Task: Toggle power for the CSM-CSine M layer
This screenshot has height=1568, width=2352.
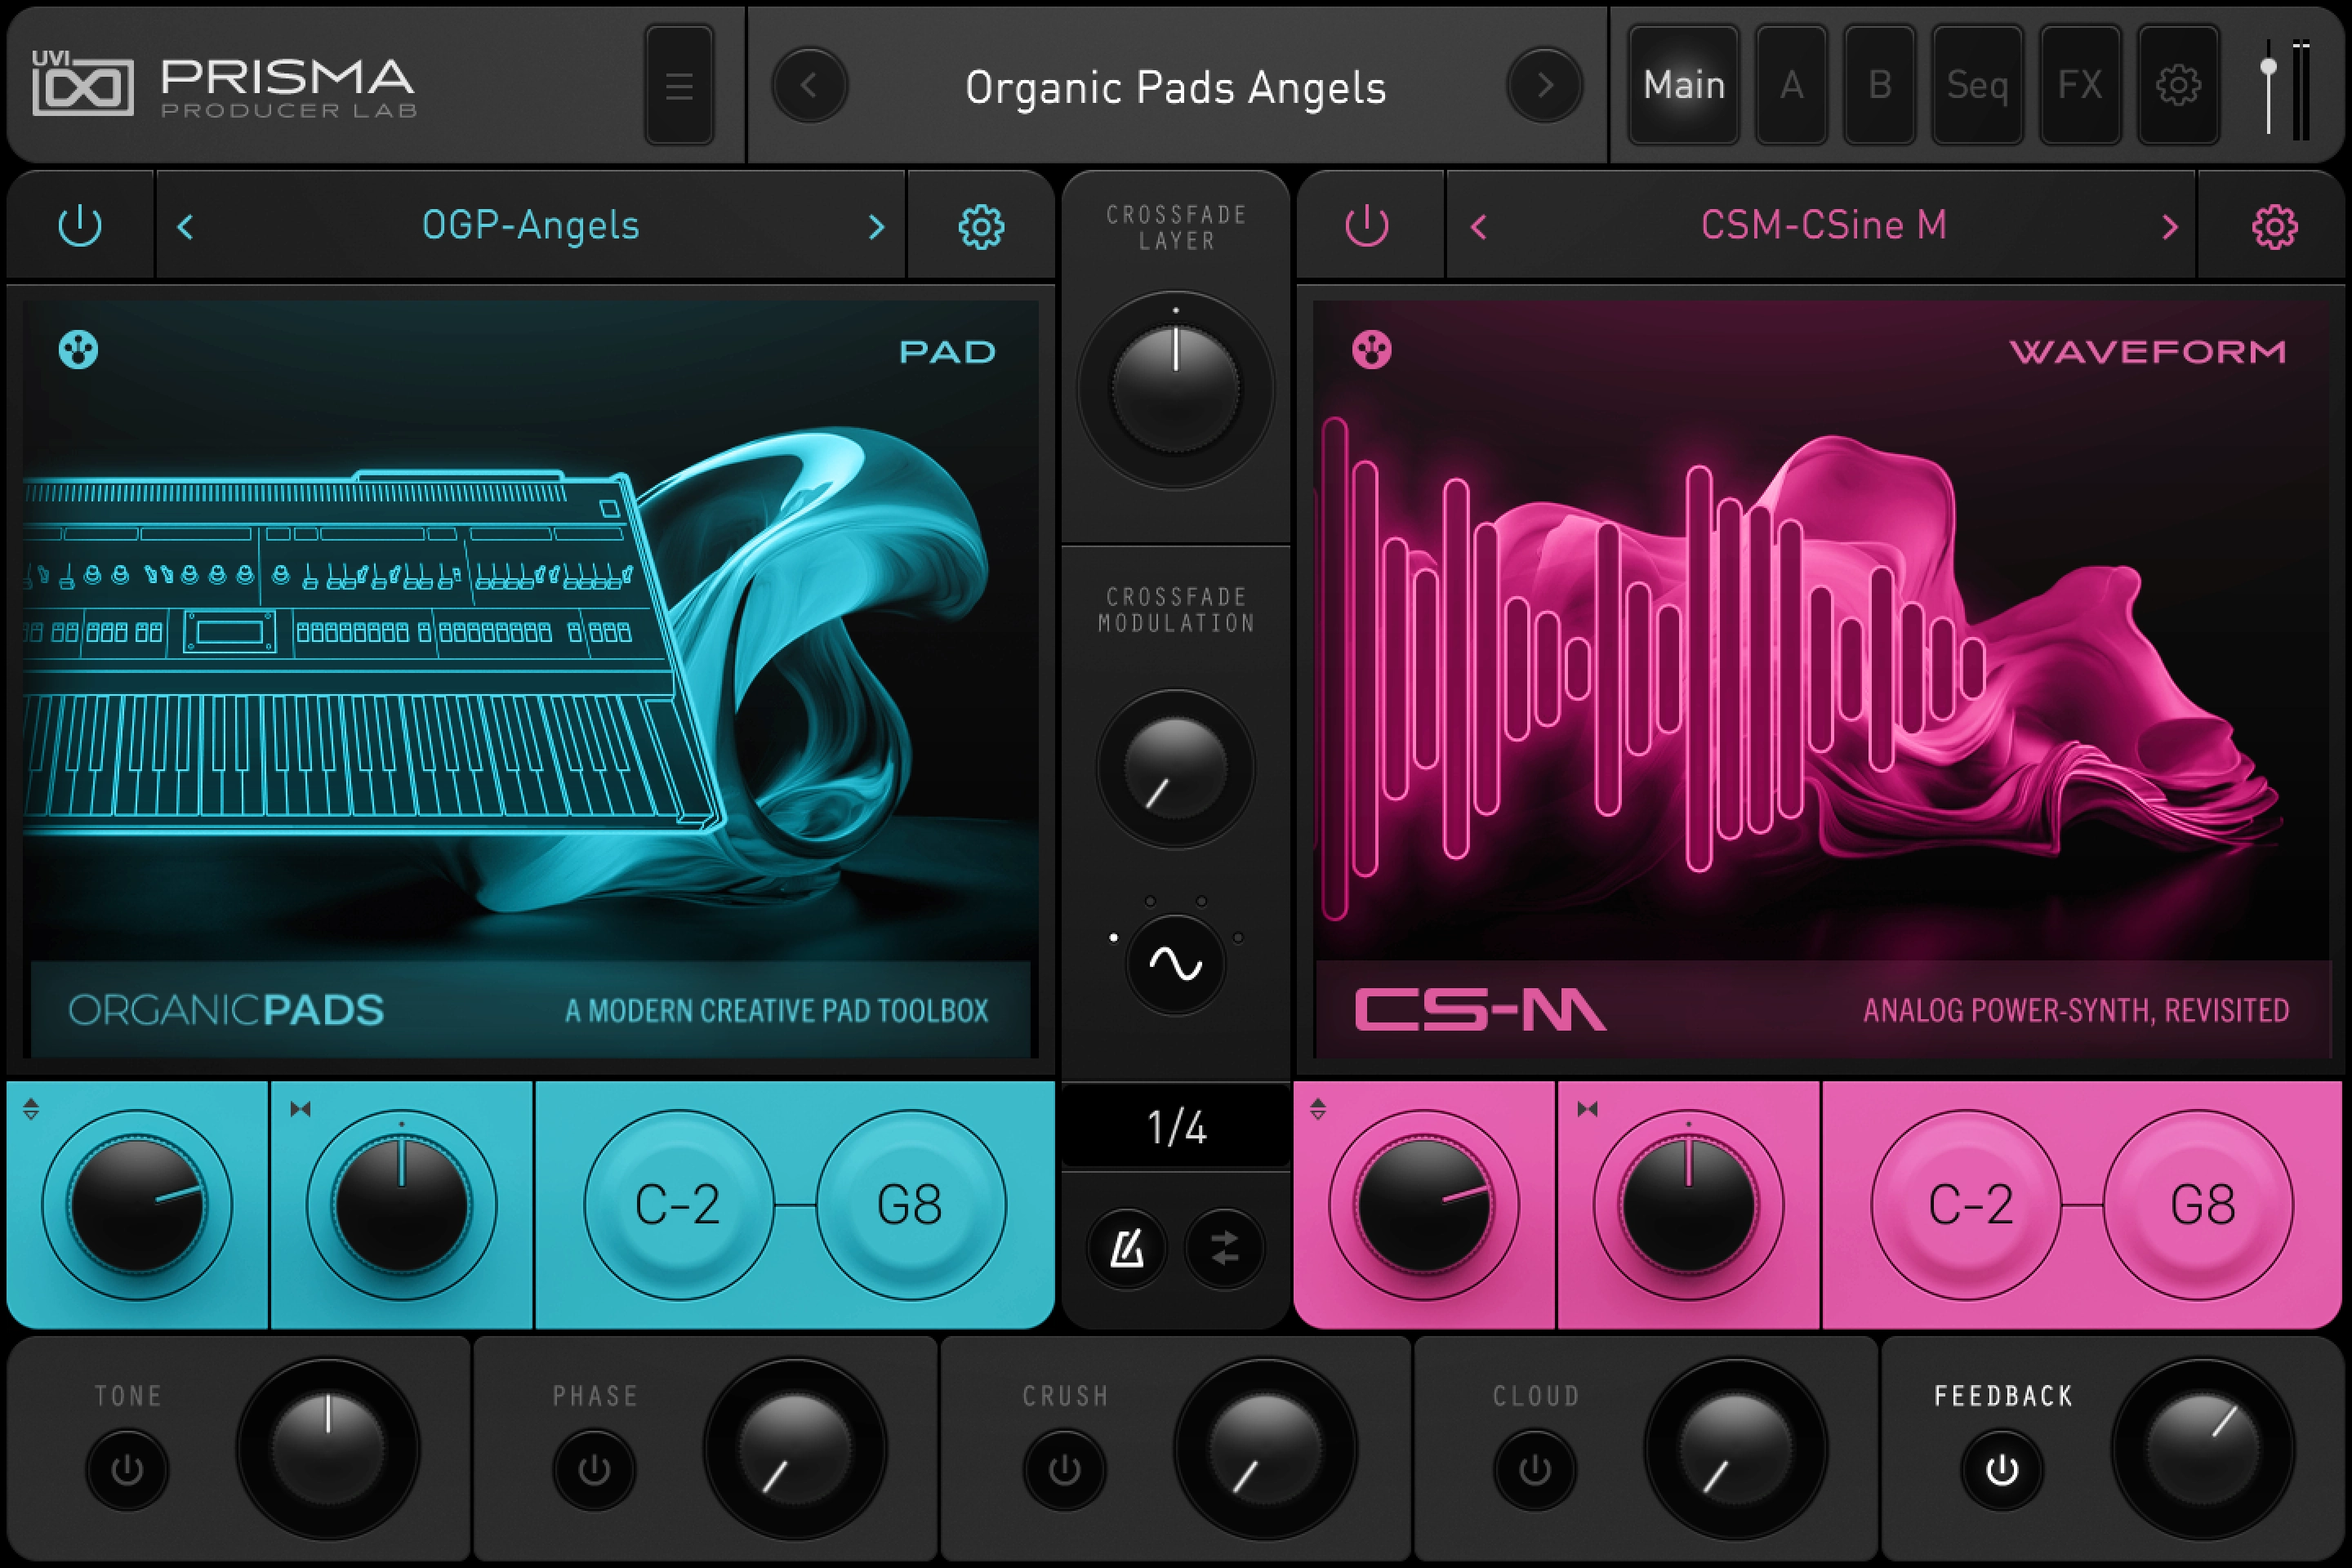Action: [1367, 226]
